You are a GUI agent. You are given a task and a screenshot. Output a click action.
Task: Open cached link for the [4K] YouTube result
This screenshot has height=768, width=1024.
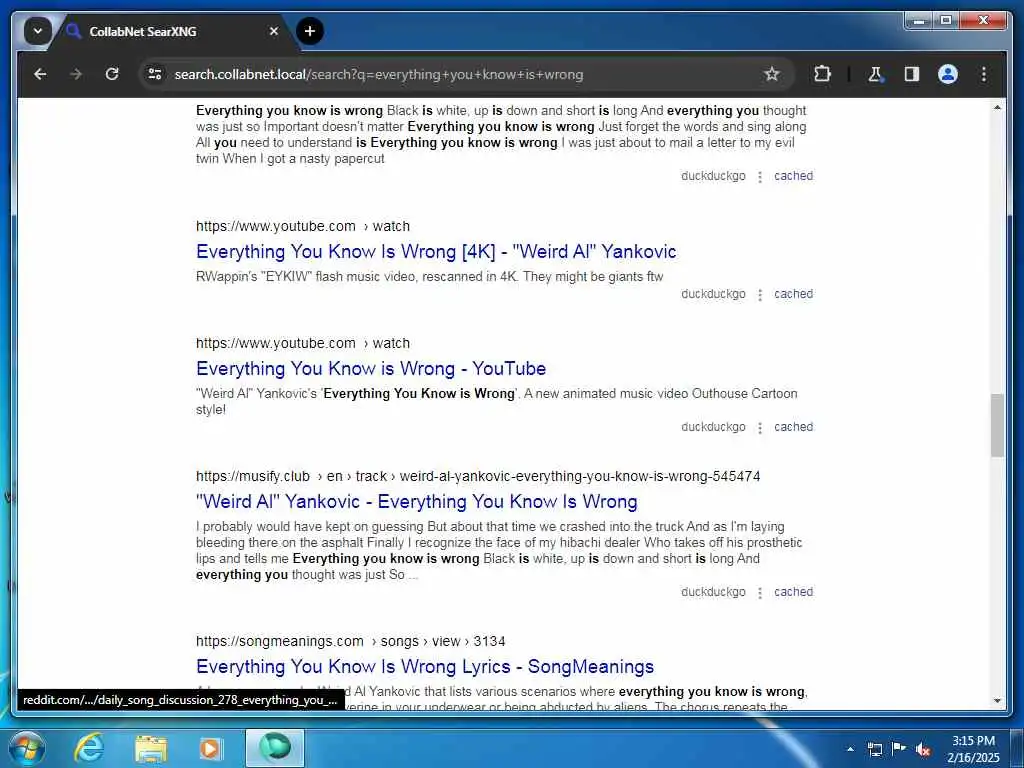793,294
